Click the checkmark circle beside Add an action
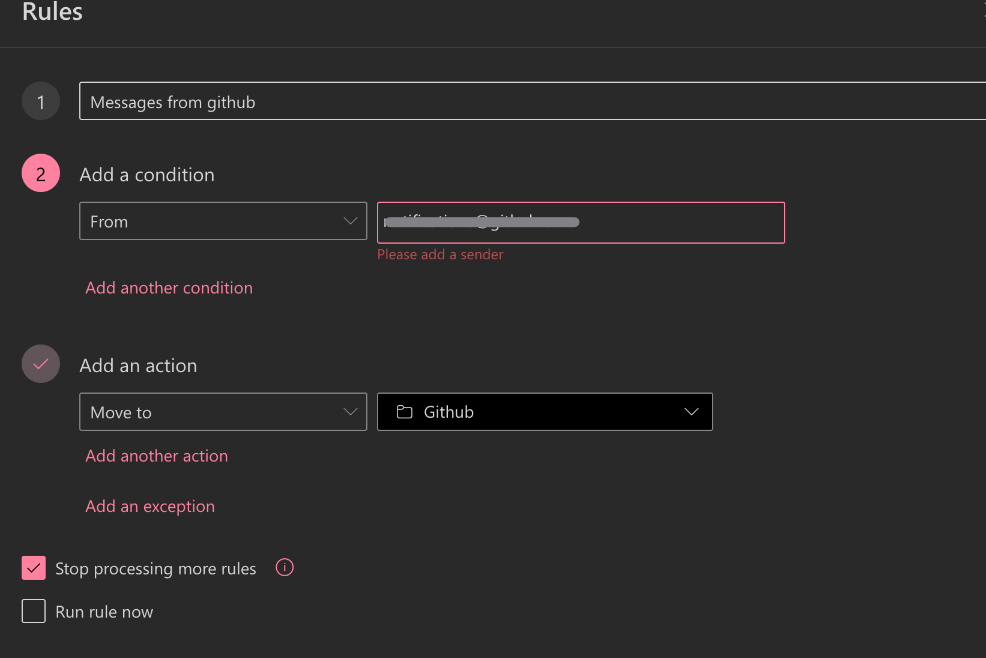 point(41,365)
